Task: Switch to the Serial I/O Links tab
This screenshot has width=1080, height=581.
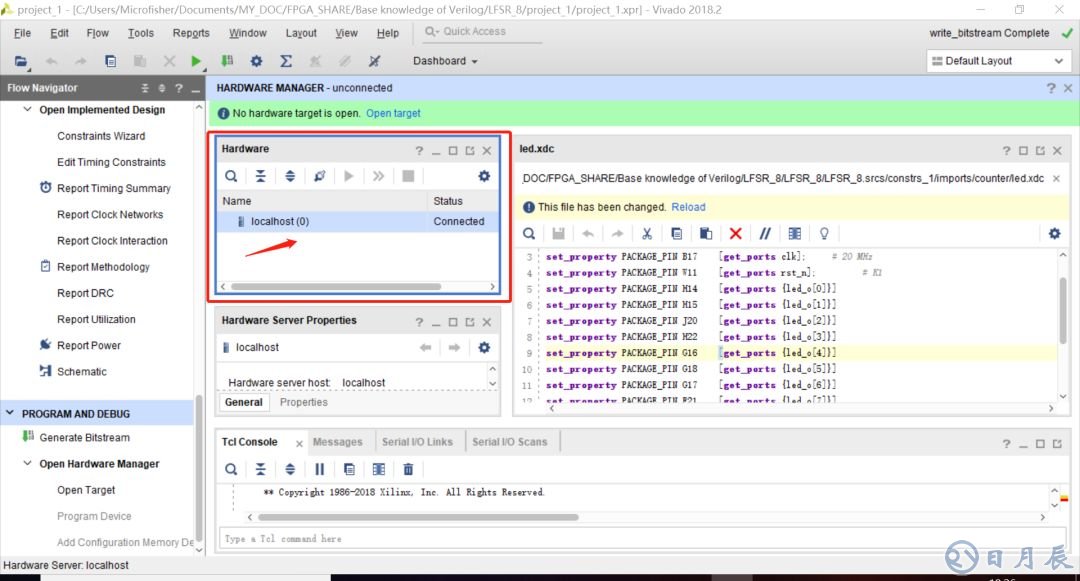Action: (x=416, y=442)
